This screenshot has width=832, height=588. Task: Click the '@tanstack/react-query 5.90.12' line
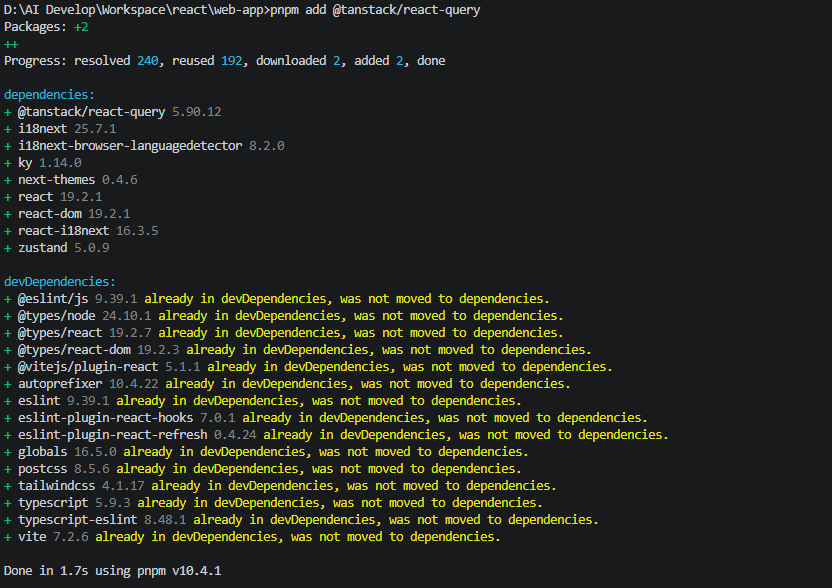click(x=112, y=112)
